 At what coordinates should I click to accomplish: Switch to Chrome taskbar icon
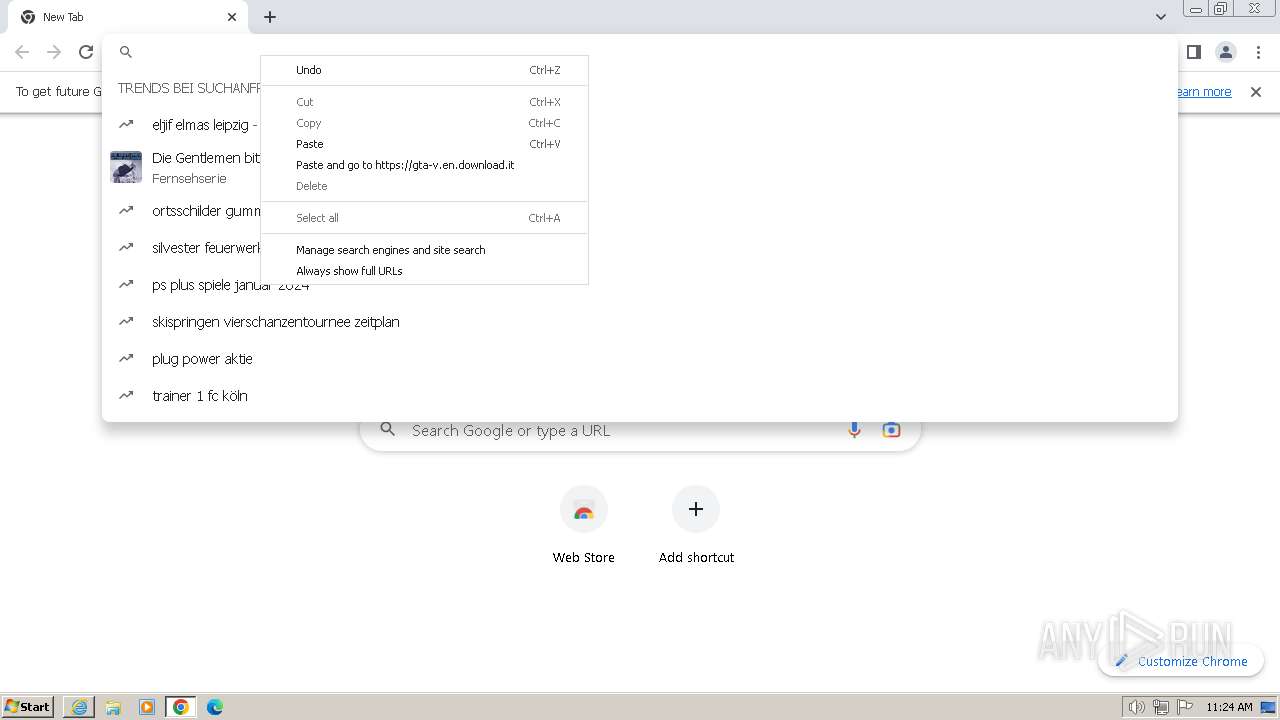click(x=181, y=707)
